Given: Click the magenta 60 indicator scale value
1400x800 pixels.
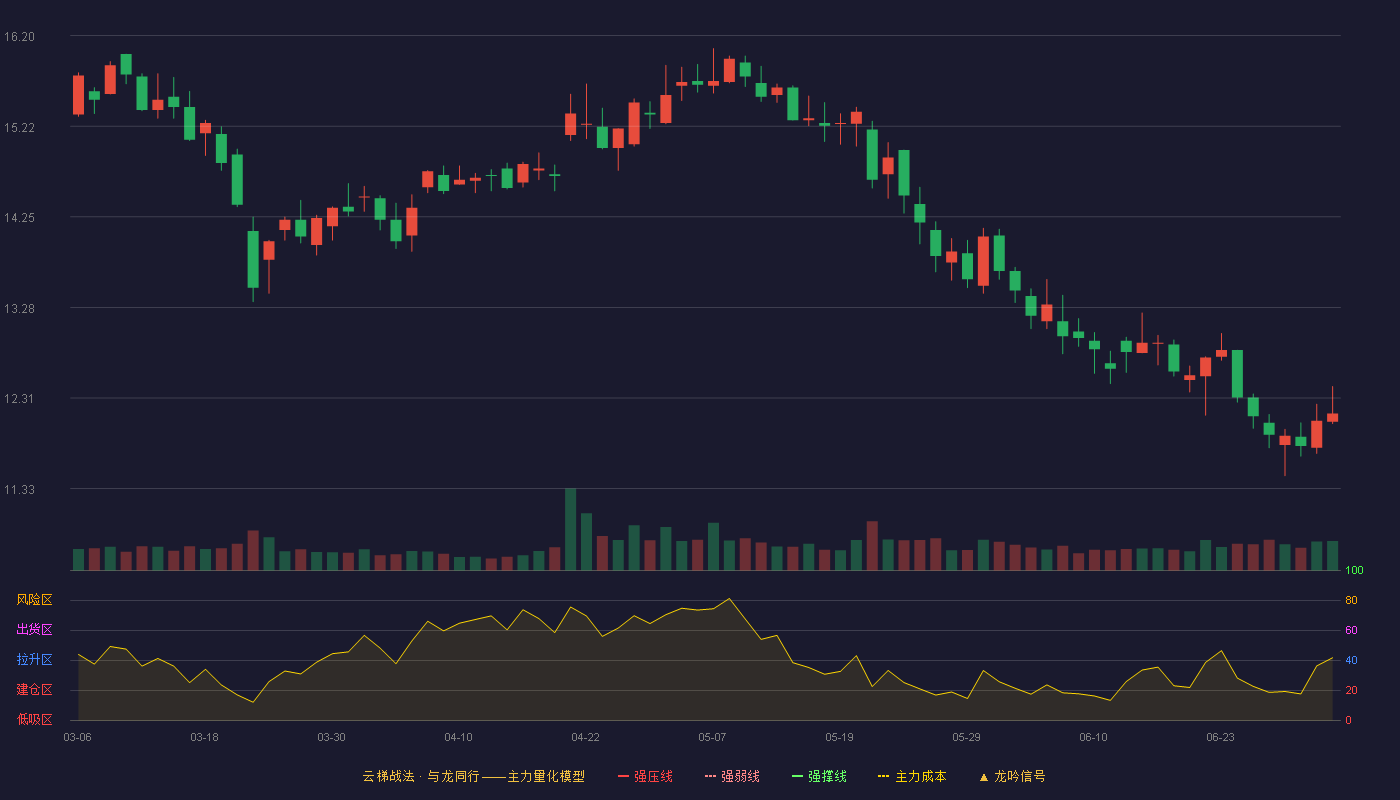Looking at the screenshot, I should coord(1351,631).
